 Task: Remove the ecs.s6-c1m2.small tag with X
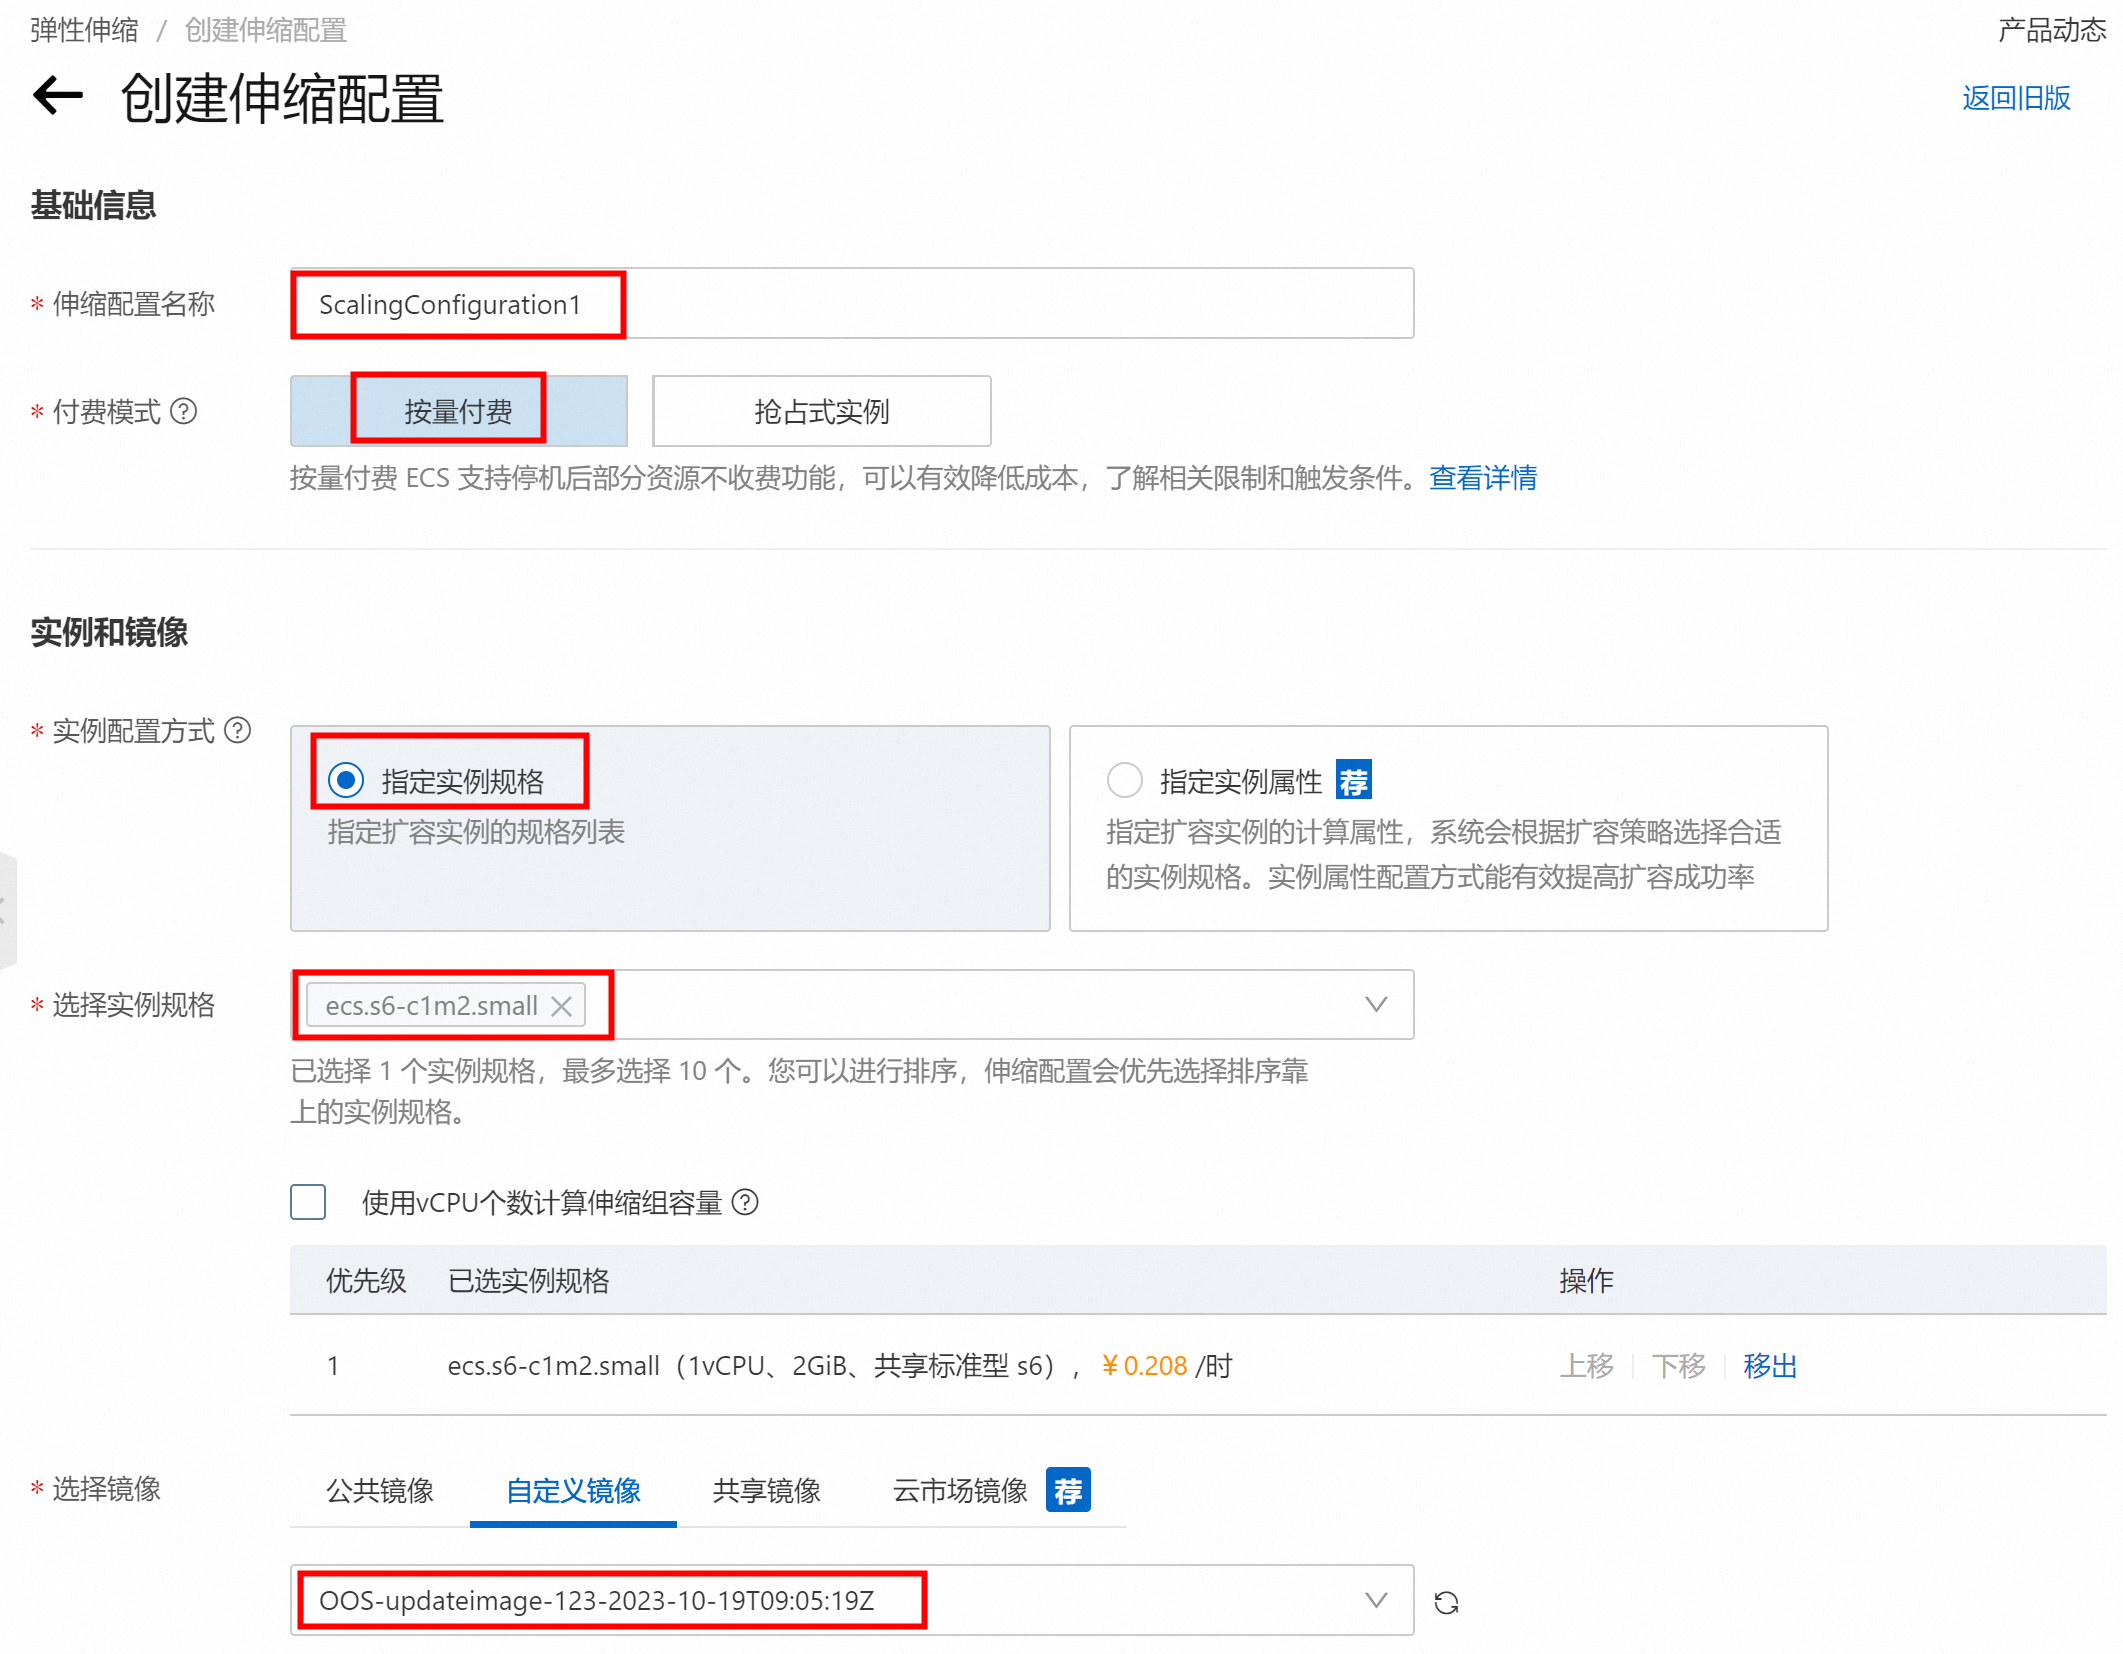coord(562,1006)
